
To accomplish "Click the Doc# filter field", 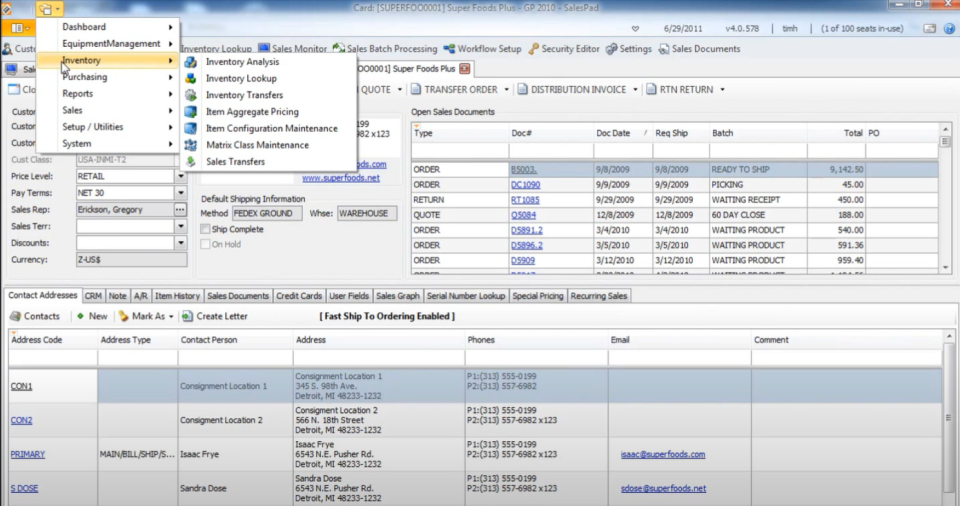I will [550, 150].
